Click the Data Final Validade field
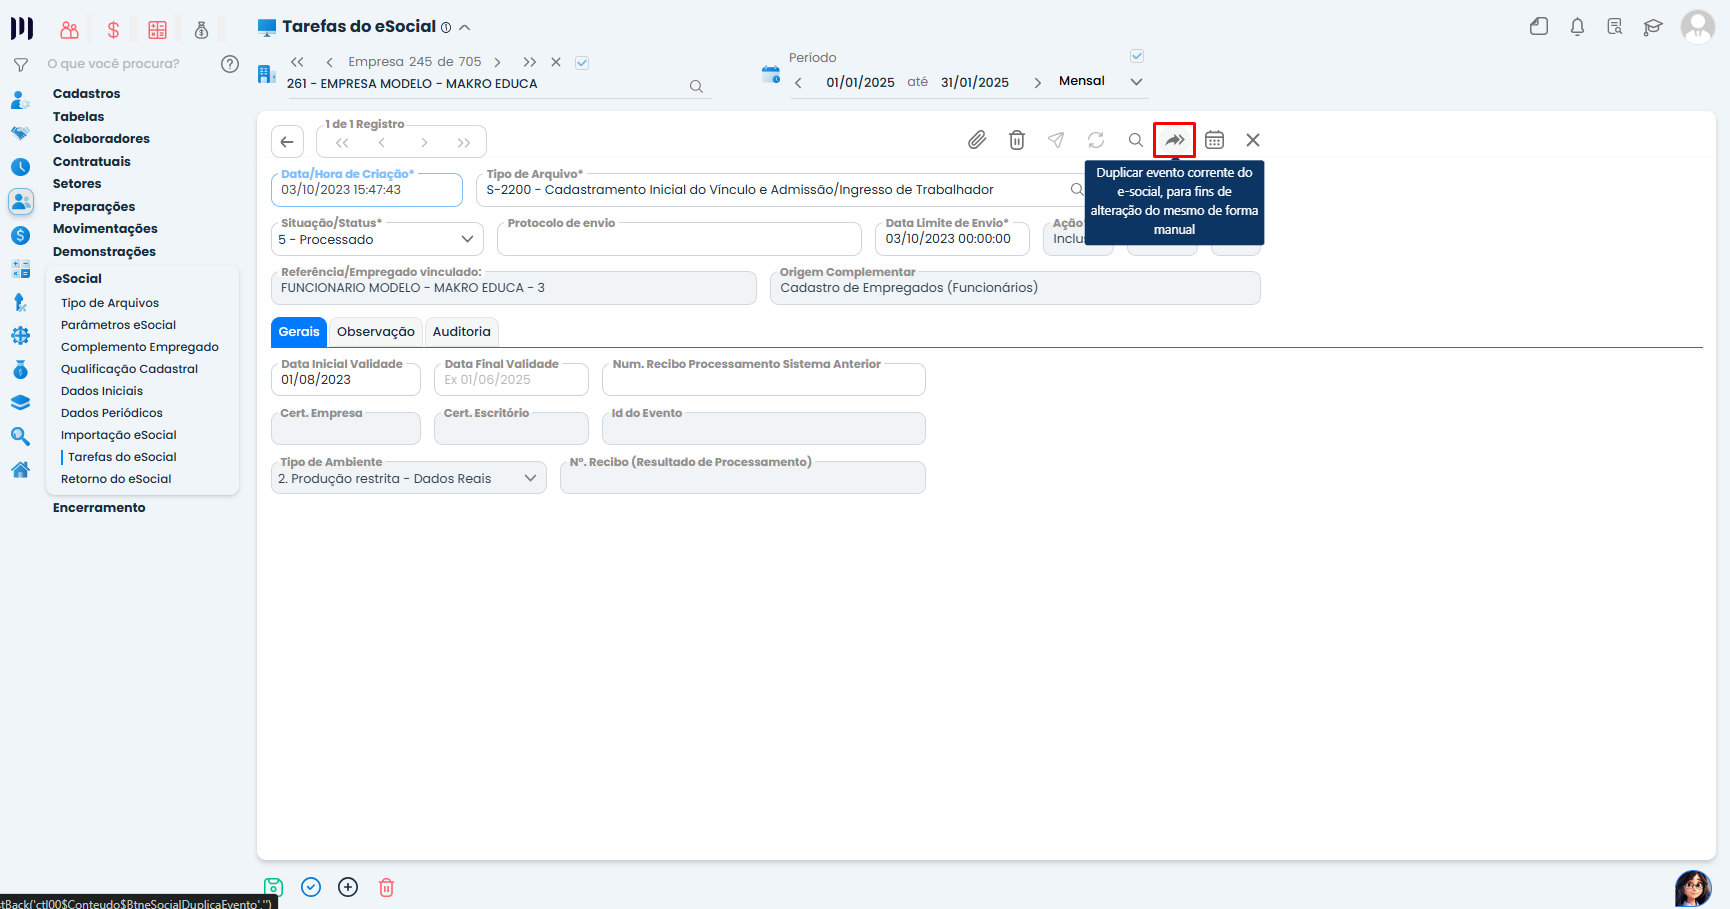This screenshot has width=1730, height=909. [x=511, y=380]
